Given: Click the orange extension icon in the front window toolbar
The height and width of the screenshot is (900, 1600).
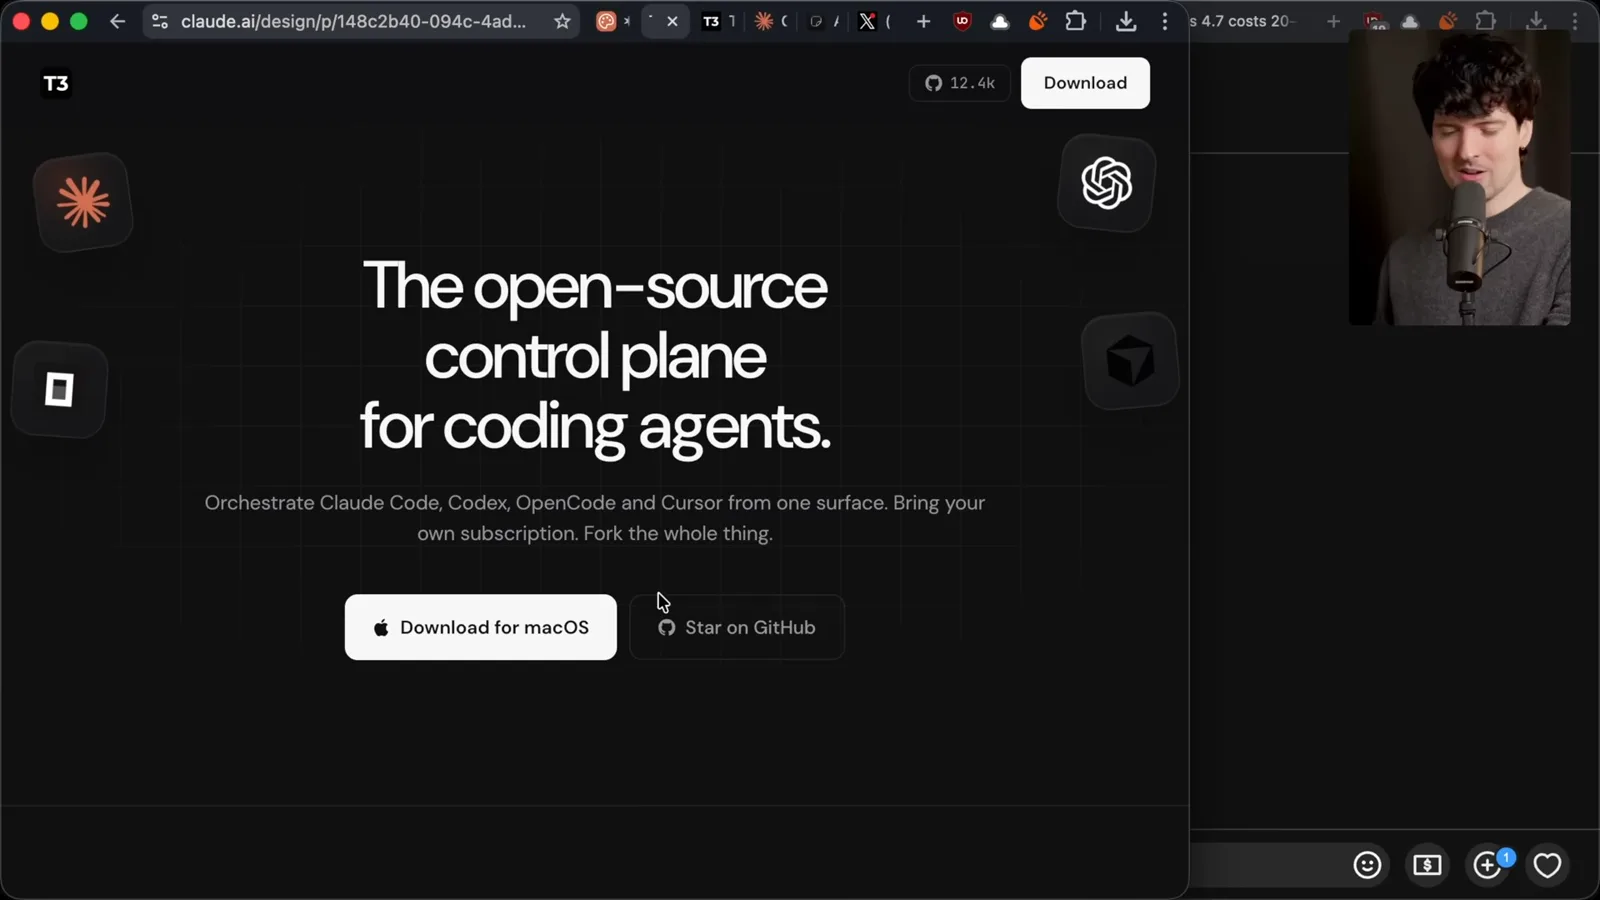Looking at the screenshot, I should click(x=1038, y=21).
